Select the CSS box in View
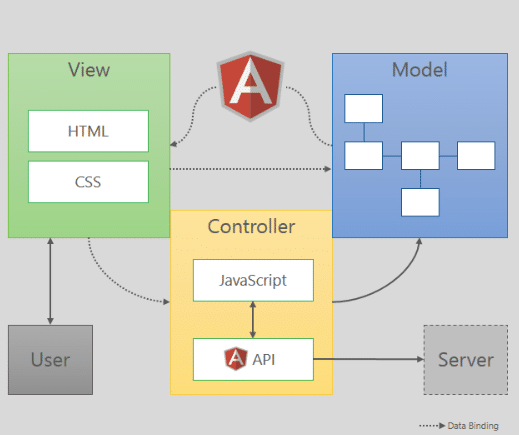 coord(88,182)
